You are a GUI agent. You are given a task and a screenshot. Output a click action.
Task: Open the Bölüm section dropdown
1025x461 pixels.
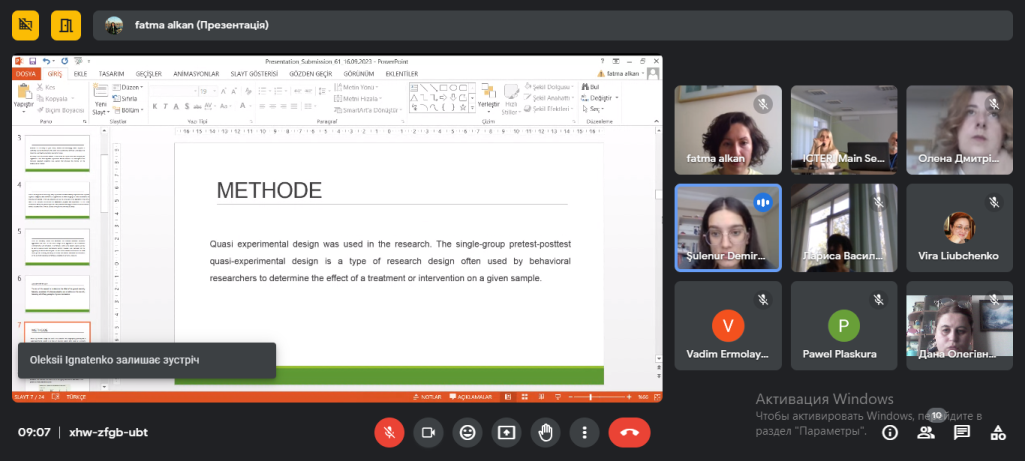pos(127,109)
